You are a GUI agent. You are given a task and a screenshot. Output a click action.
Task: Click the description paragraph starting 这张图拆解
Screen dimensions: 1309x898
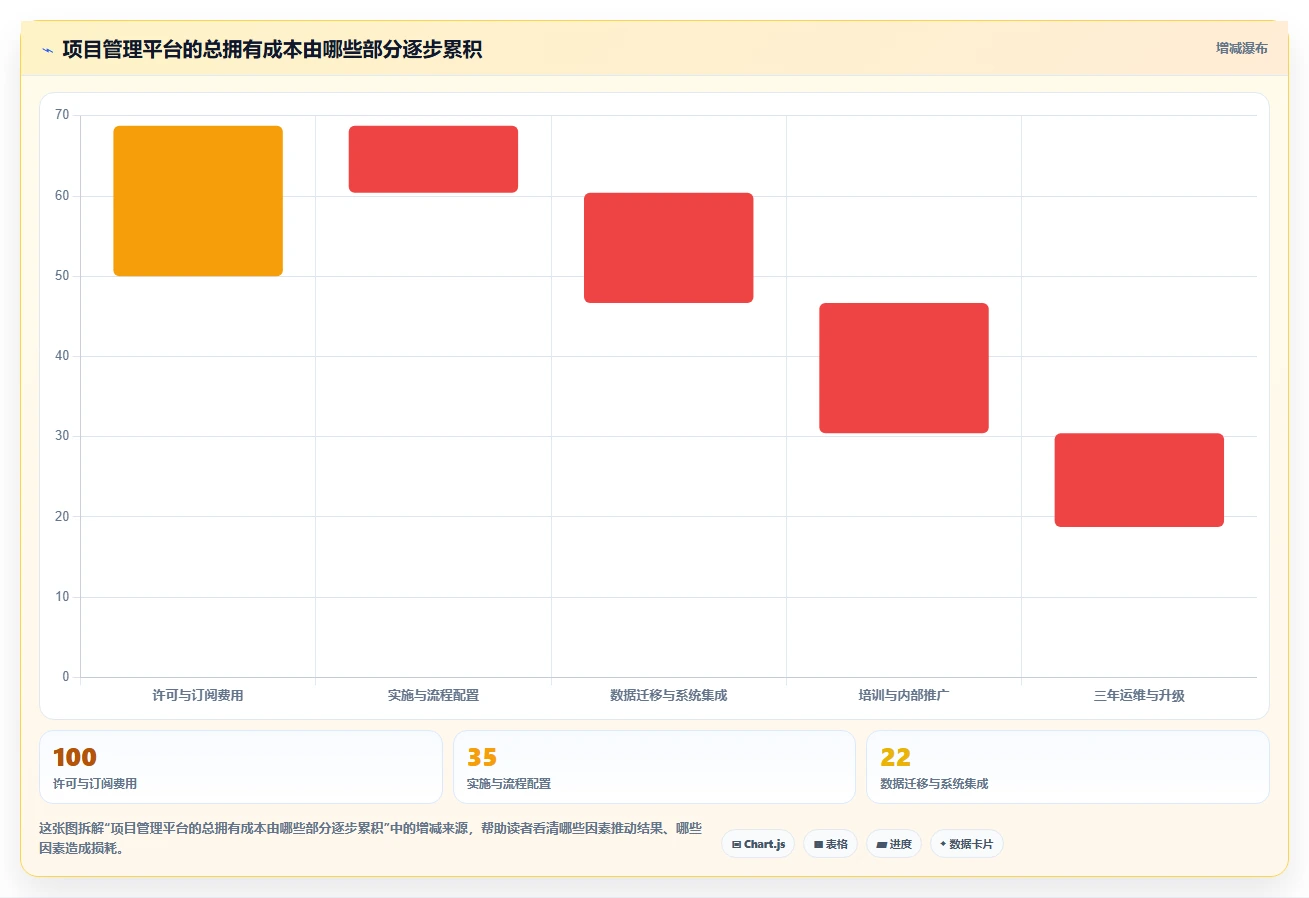click(x=370, y=839)
